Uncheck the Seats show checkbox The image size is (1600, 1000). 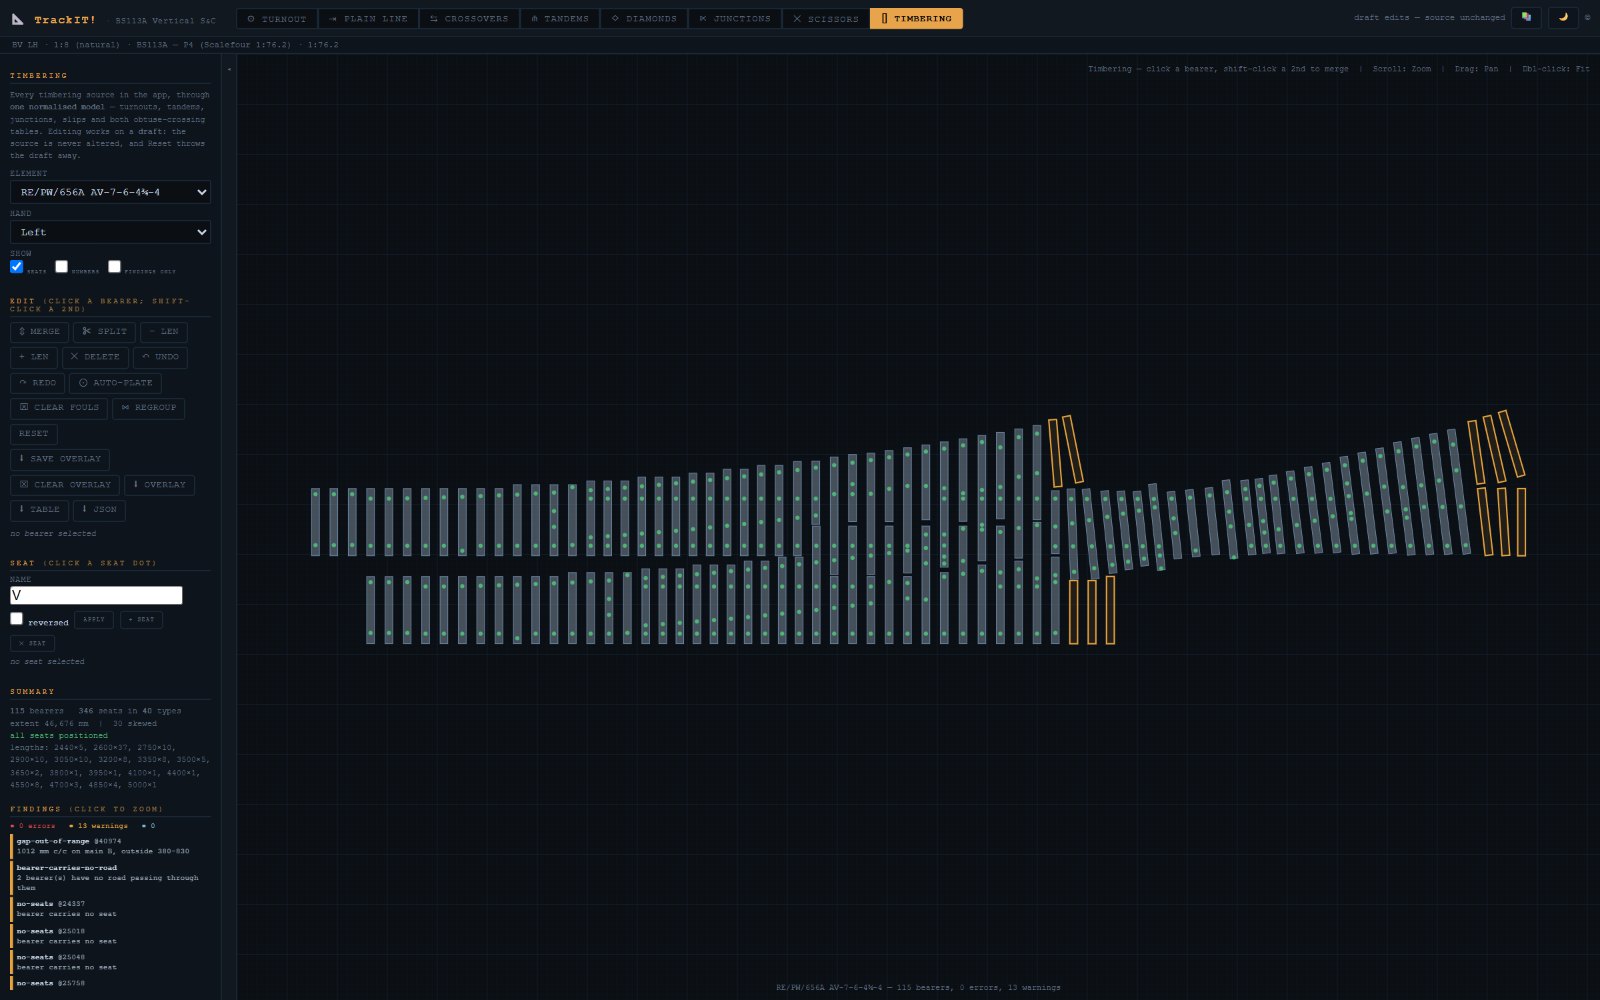(17, 266)
